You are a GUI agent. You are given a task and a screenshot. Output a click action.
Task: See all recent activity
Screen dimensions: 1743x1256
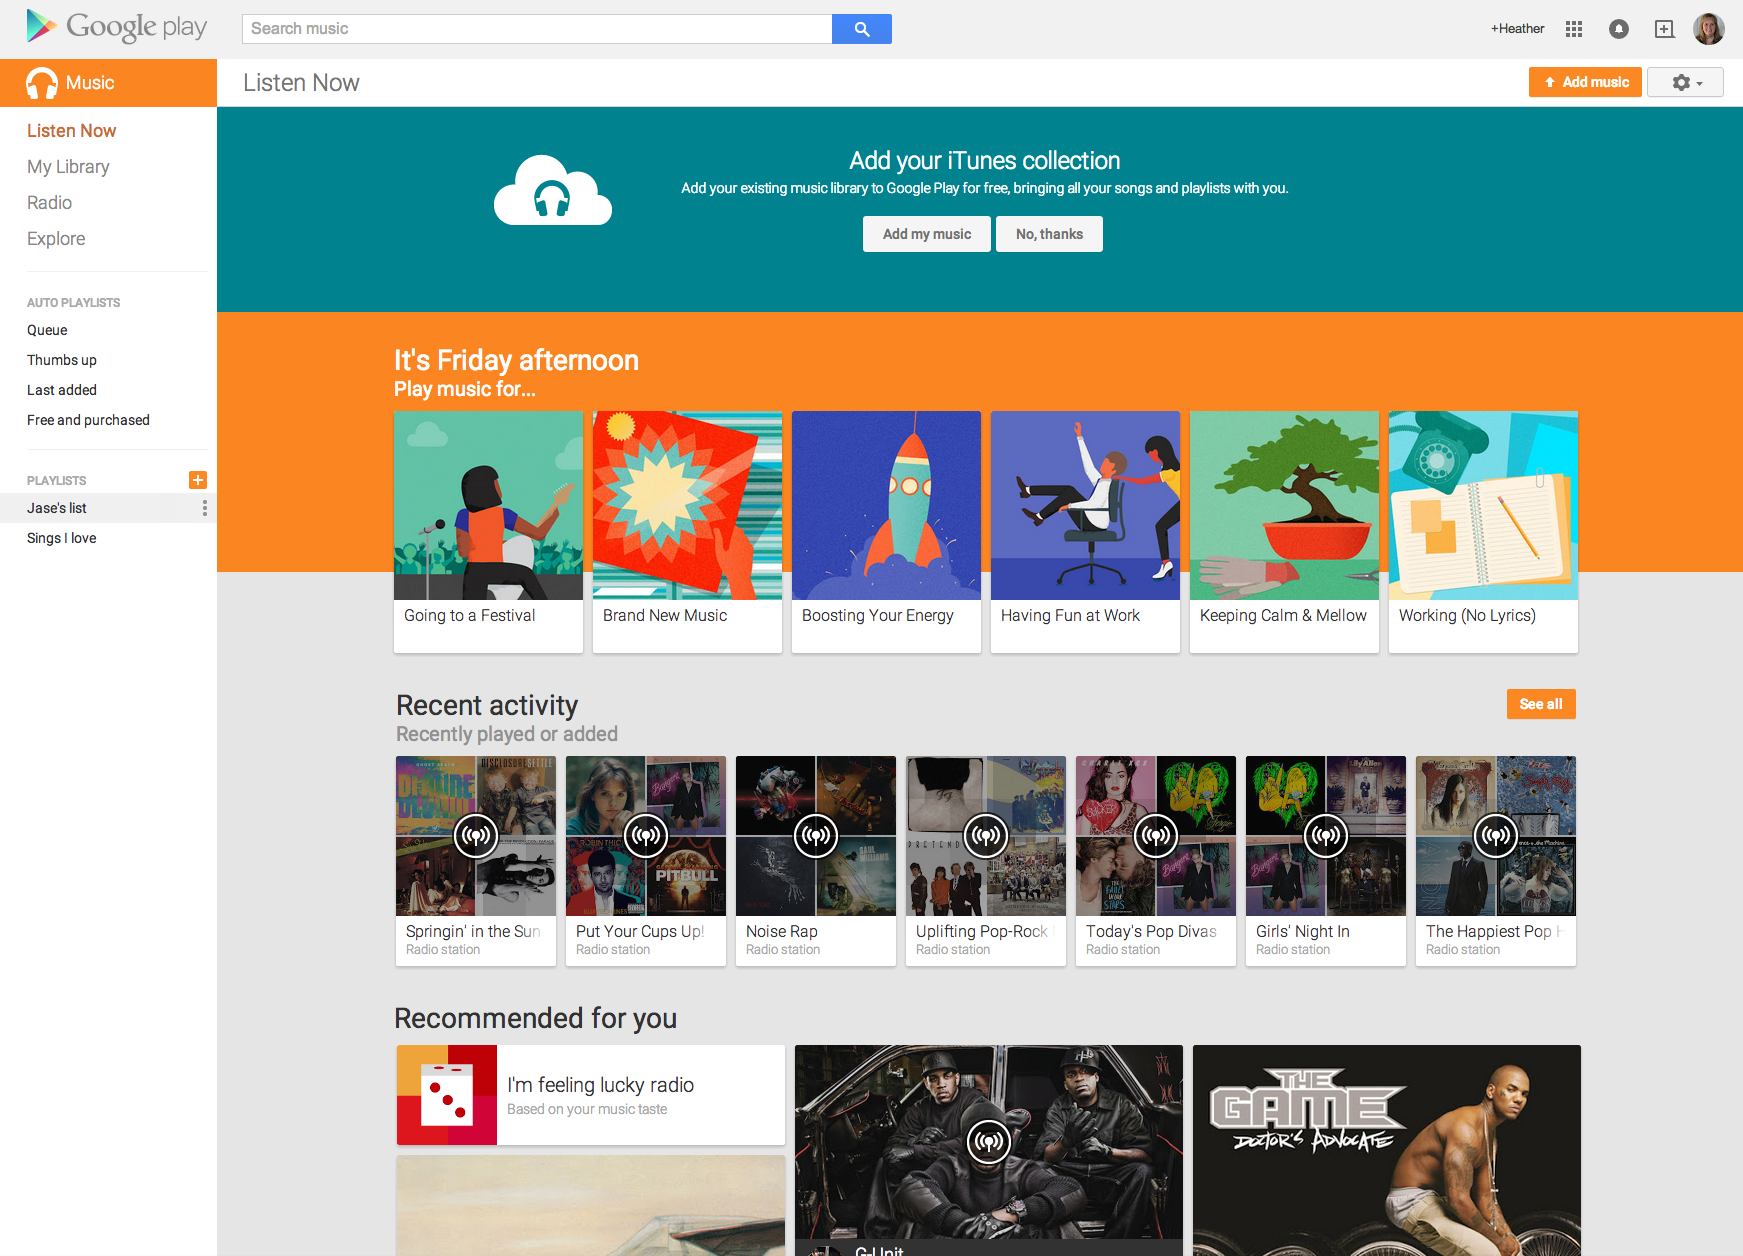tap(1540, 704)
